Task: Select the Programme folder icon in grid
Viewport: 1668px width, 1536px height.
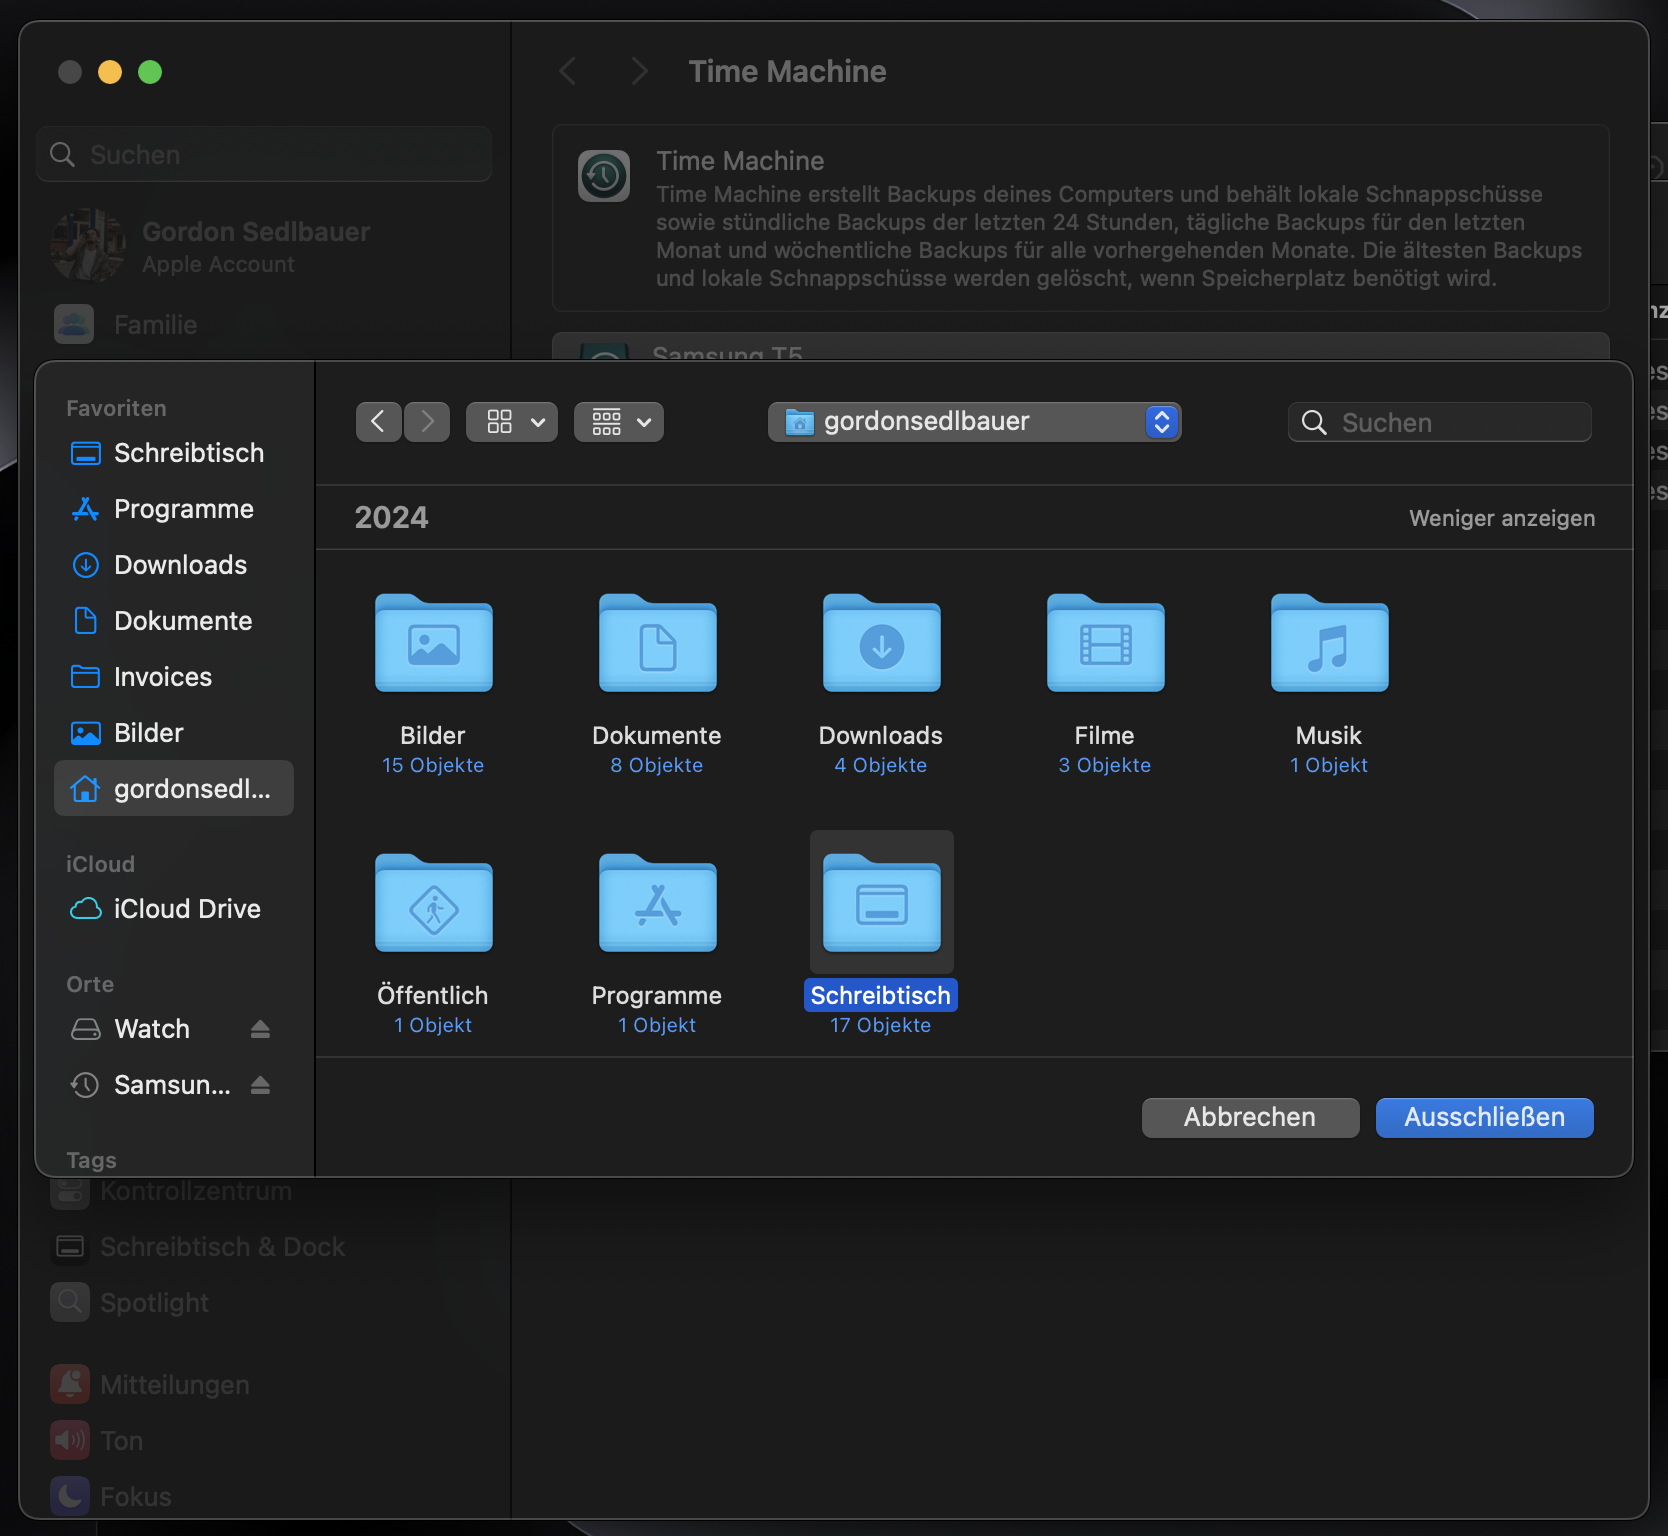Action: (657, 903)
